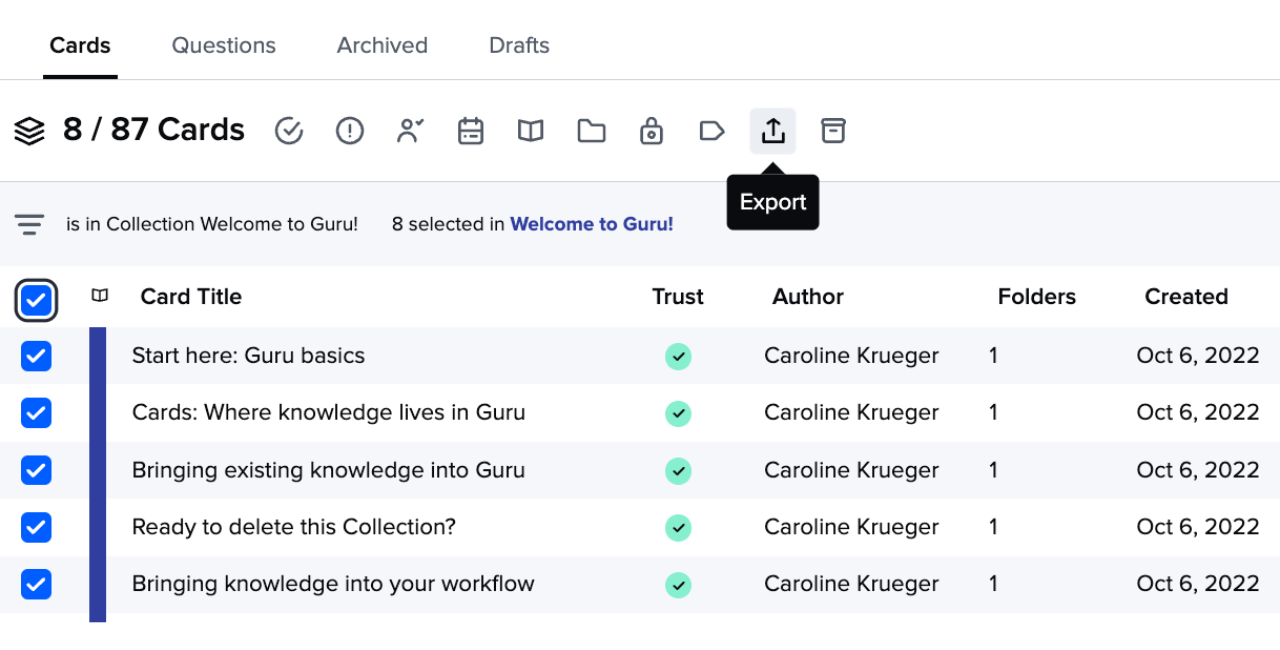
Task: Sort by Author column header
Action: (808, 296)
